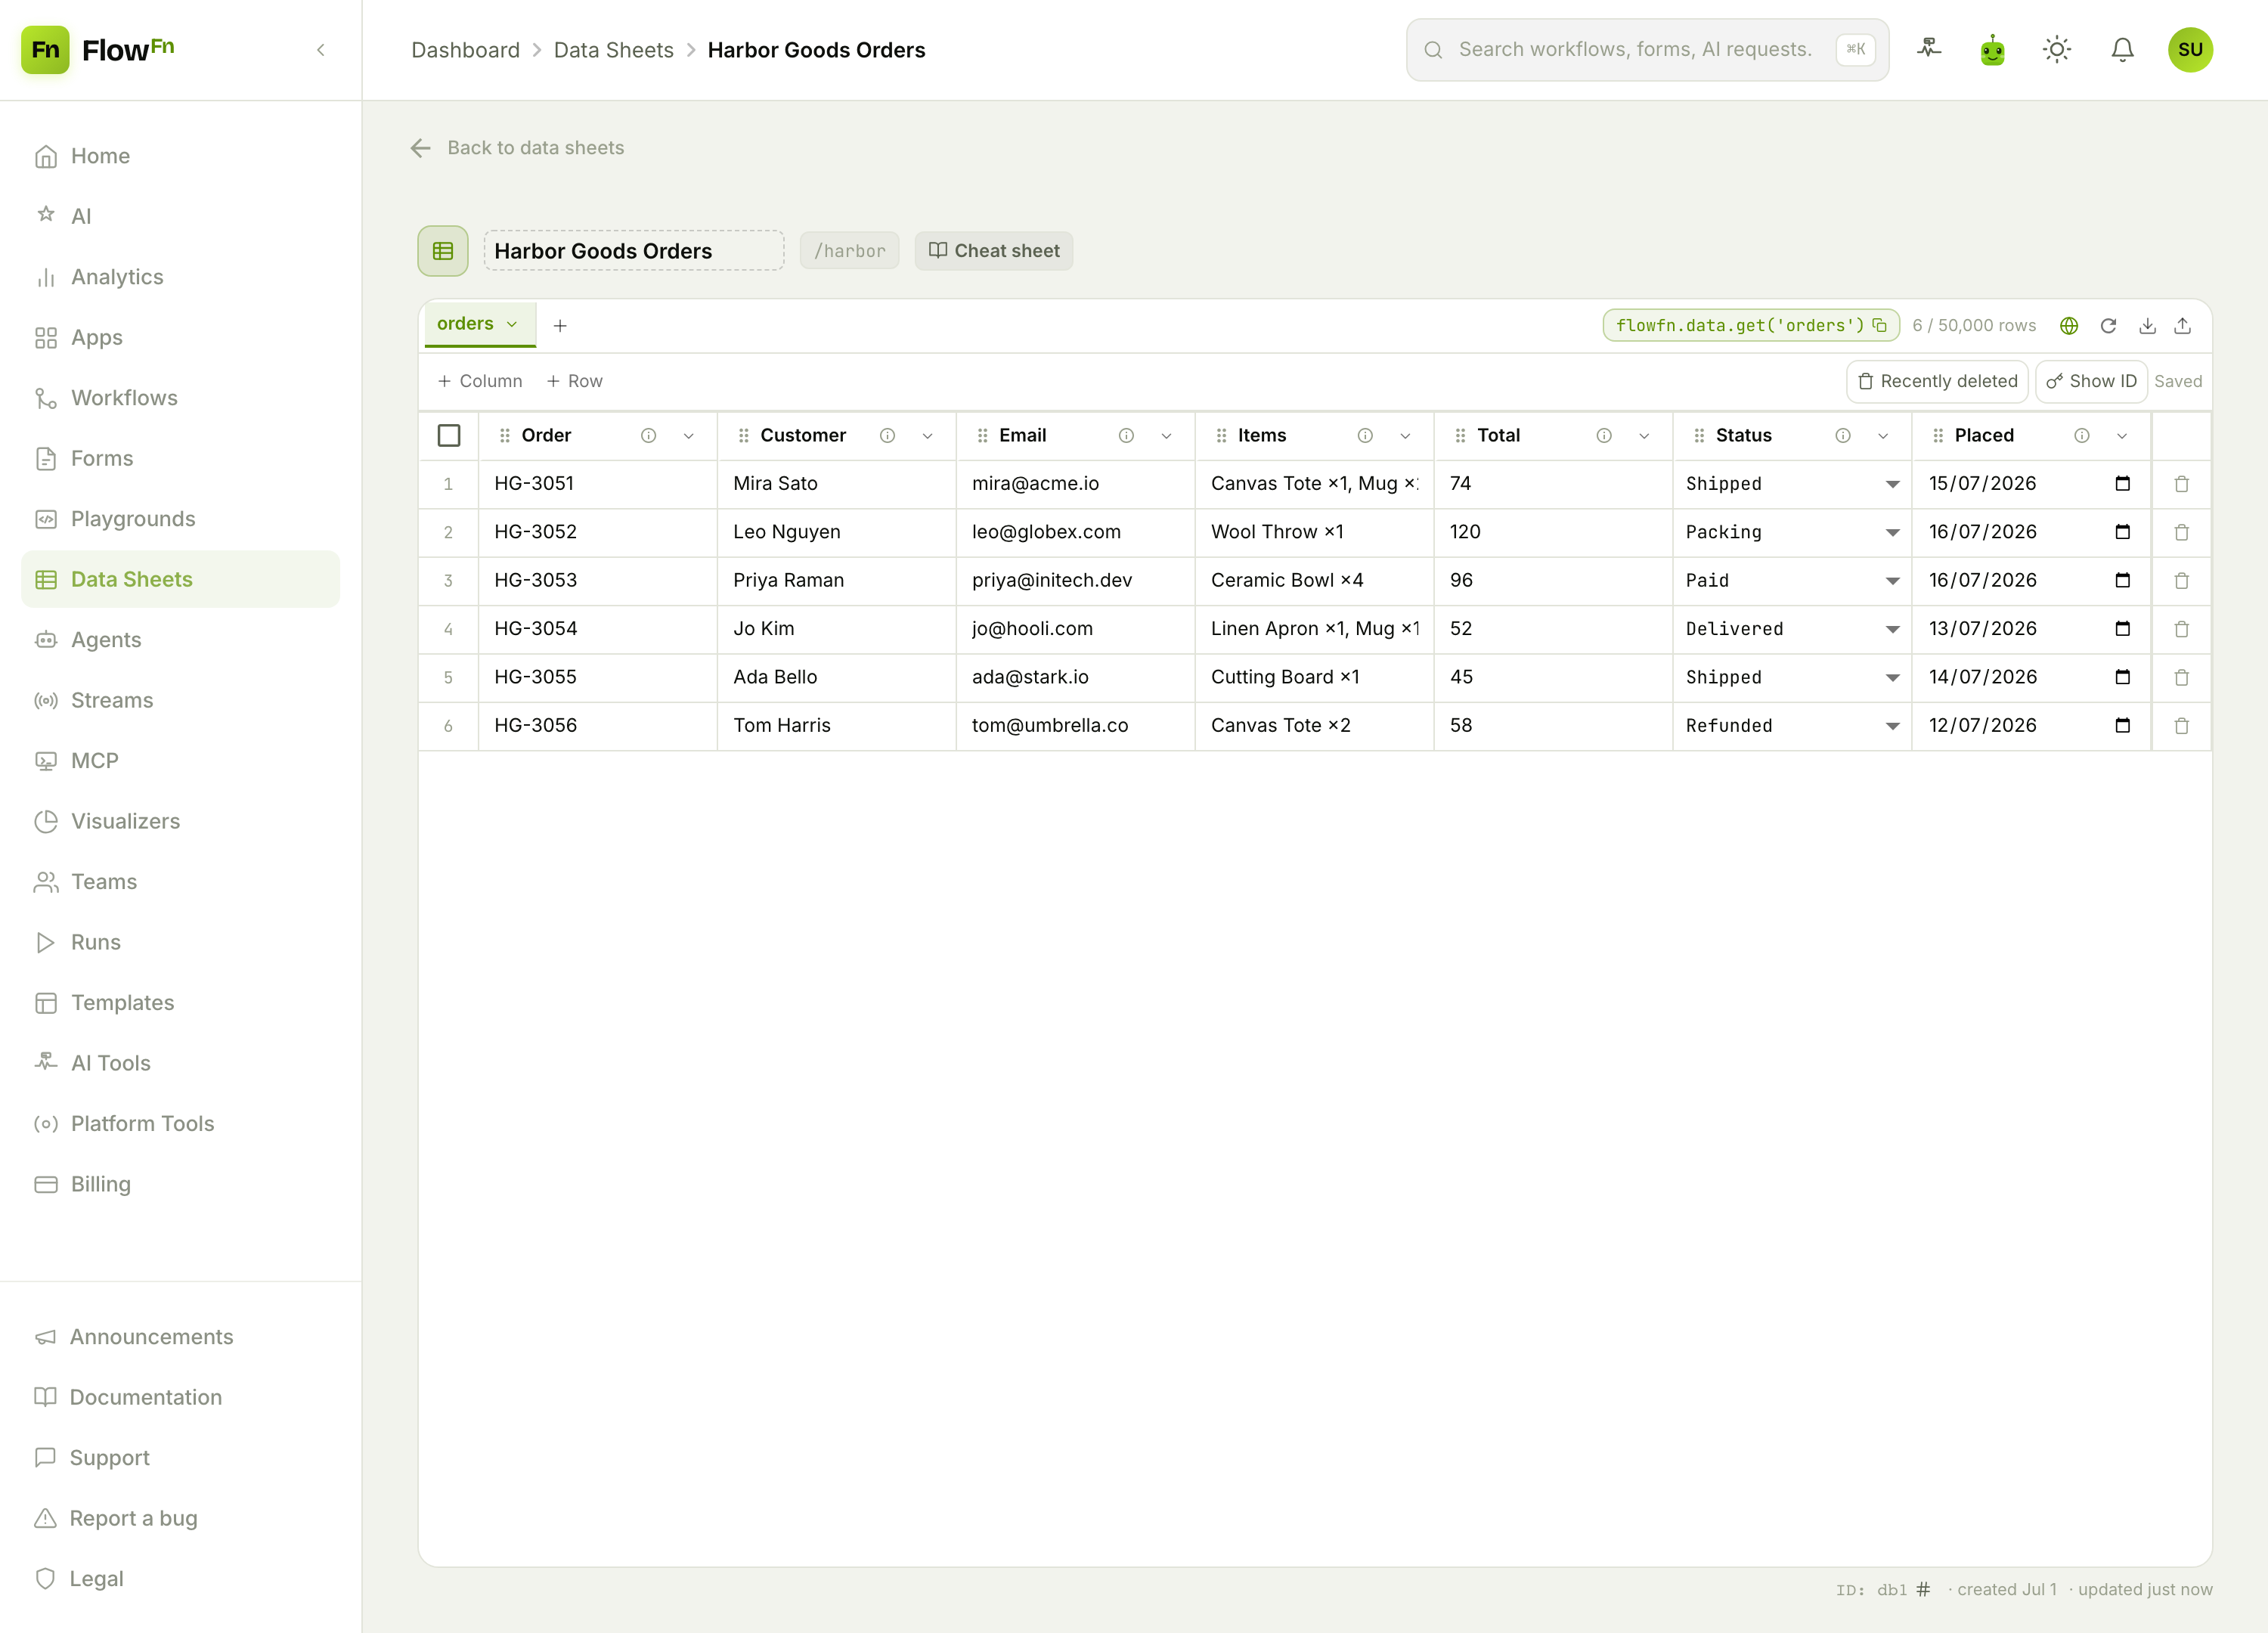
Task: Expand the orders tab dropdown
Action: point(512,324)
